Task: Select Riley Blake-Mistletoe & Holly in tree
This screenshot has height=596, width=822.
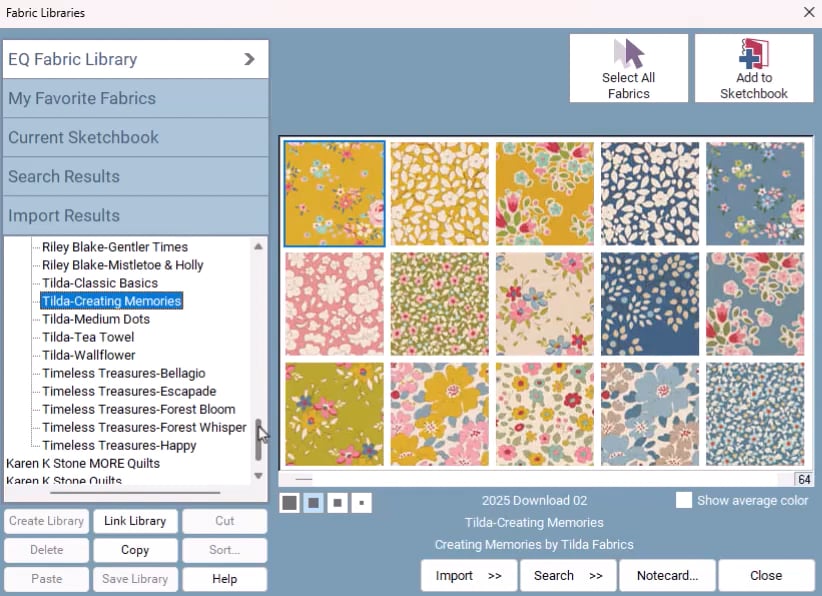Action: point(123,265)
